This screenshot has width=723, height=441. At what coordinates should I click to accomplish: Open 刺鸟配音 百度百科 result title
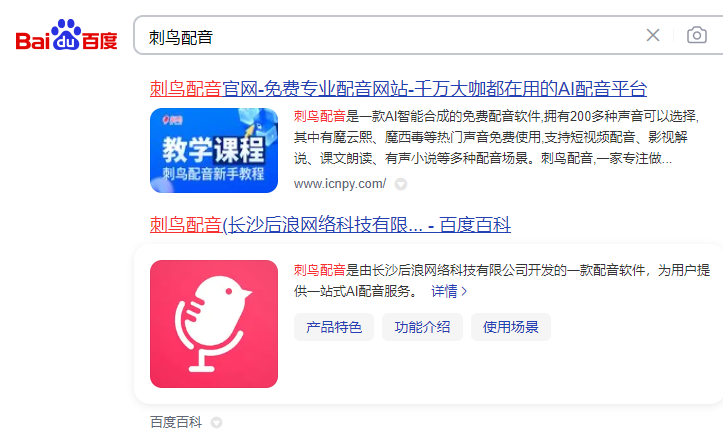330,225
